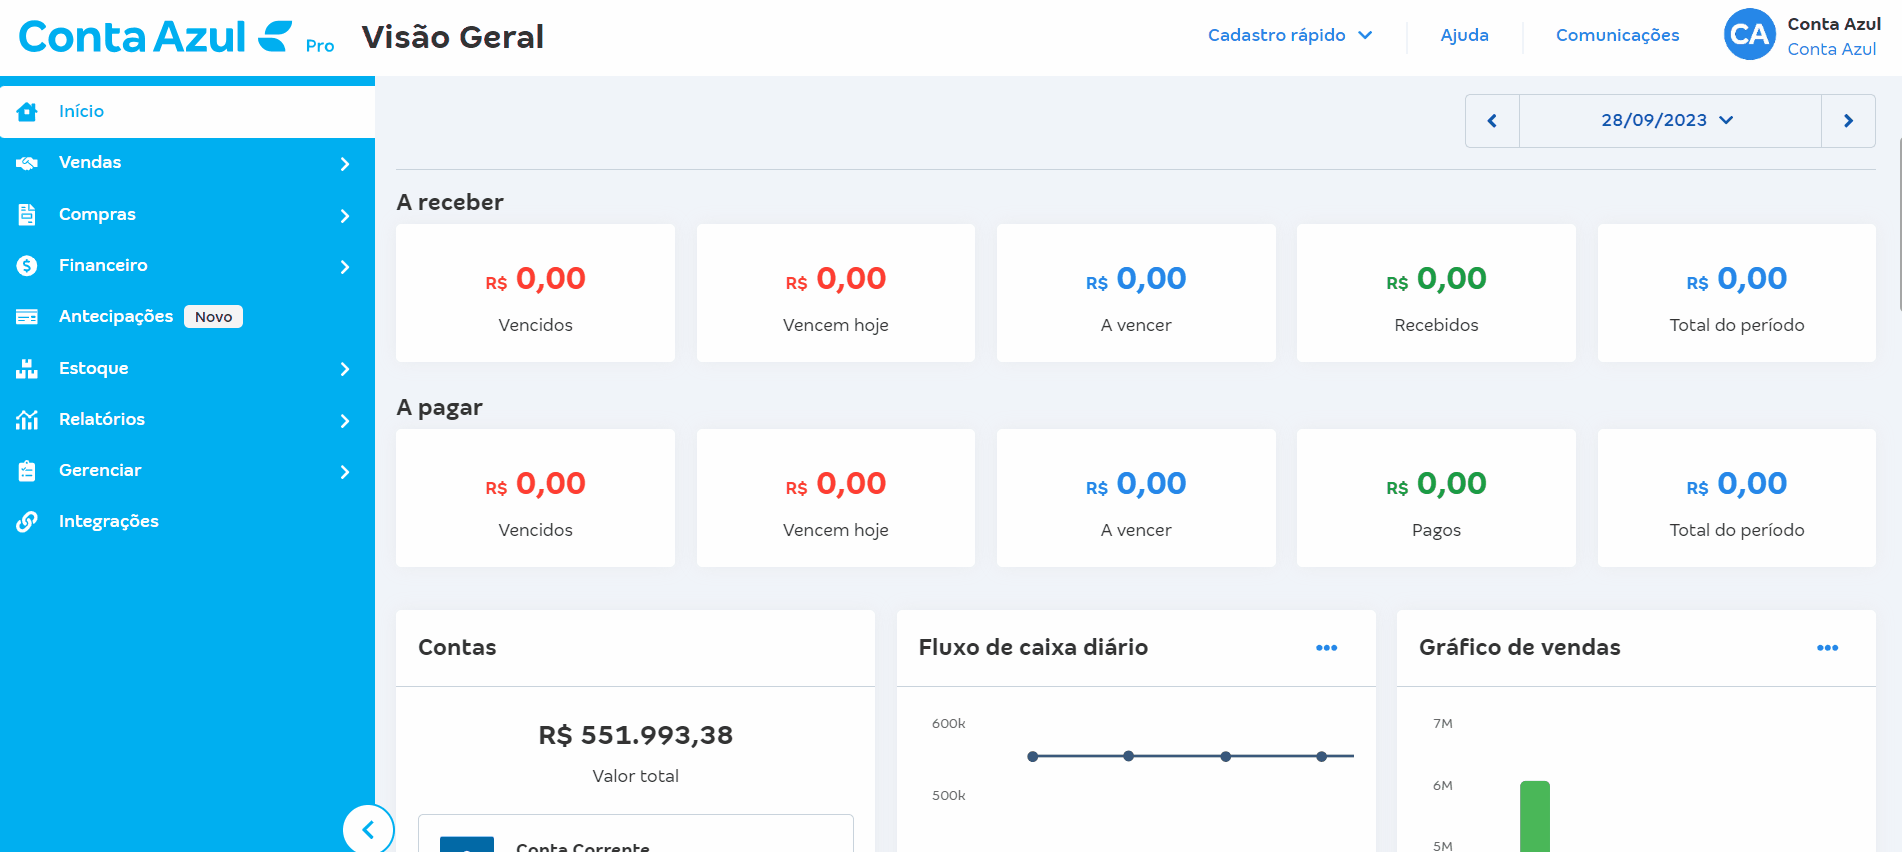Collapse the sidebar with round arrow button
The height and width of the screenshot is (852, 1902).
click(x=368, y=829)
